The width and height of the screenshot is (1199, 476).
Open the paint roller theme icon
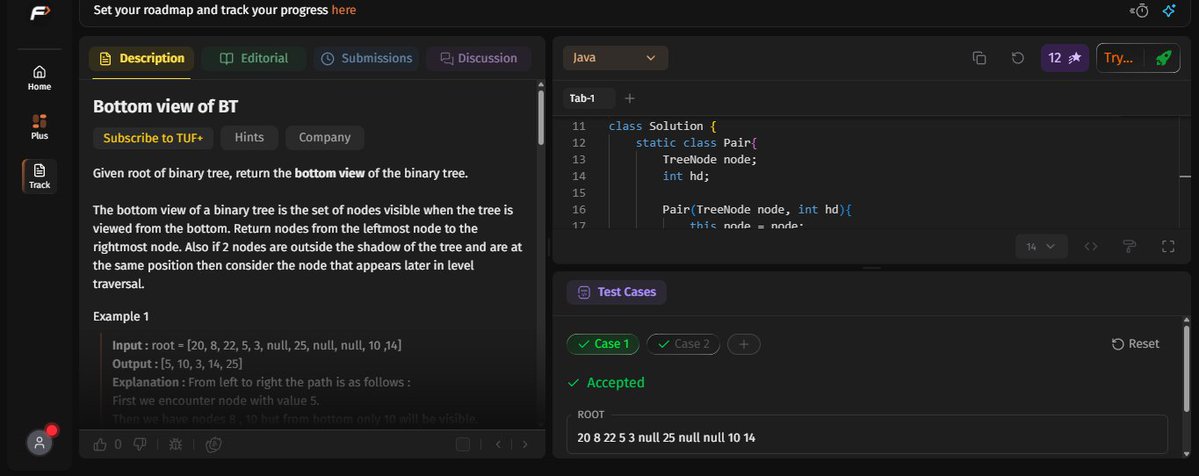[x=1129, y=246]
